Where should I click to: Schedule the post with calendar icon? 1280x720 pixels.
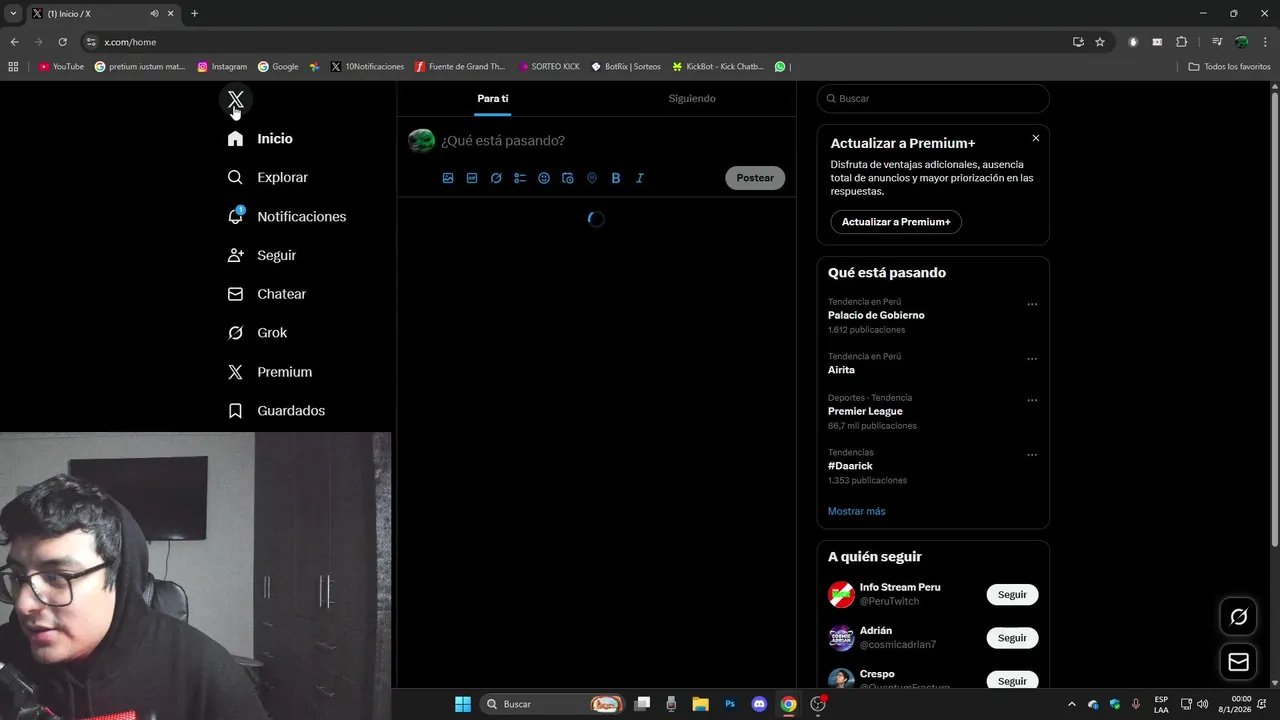click(568, 178)
